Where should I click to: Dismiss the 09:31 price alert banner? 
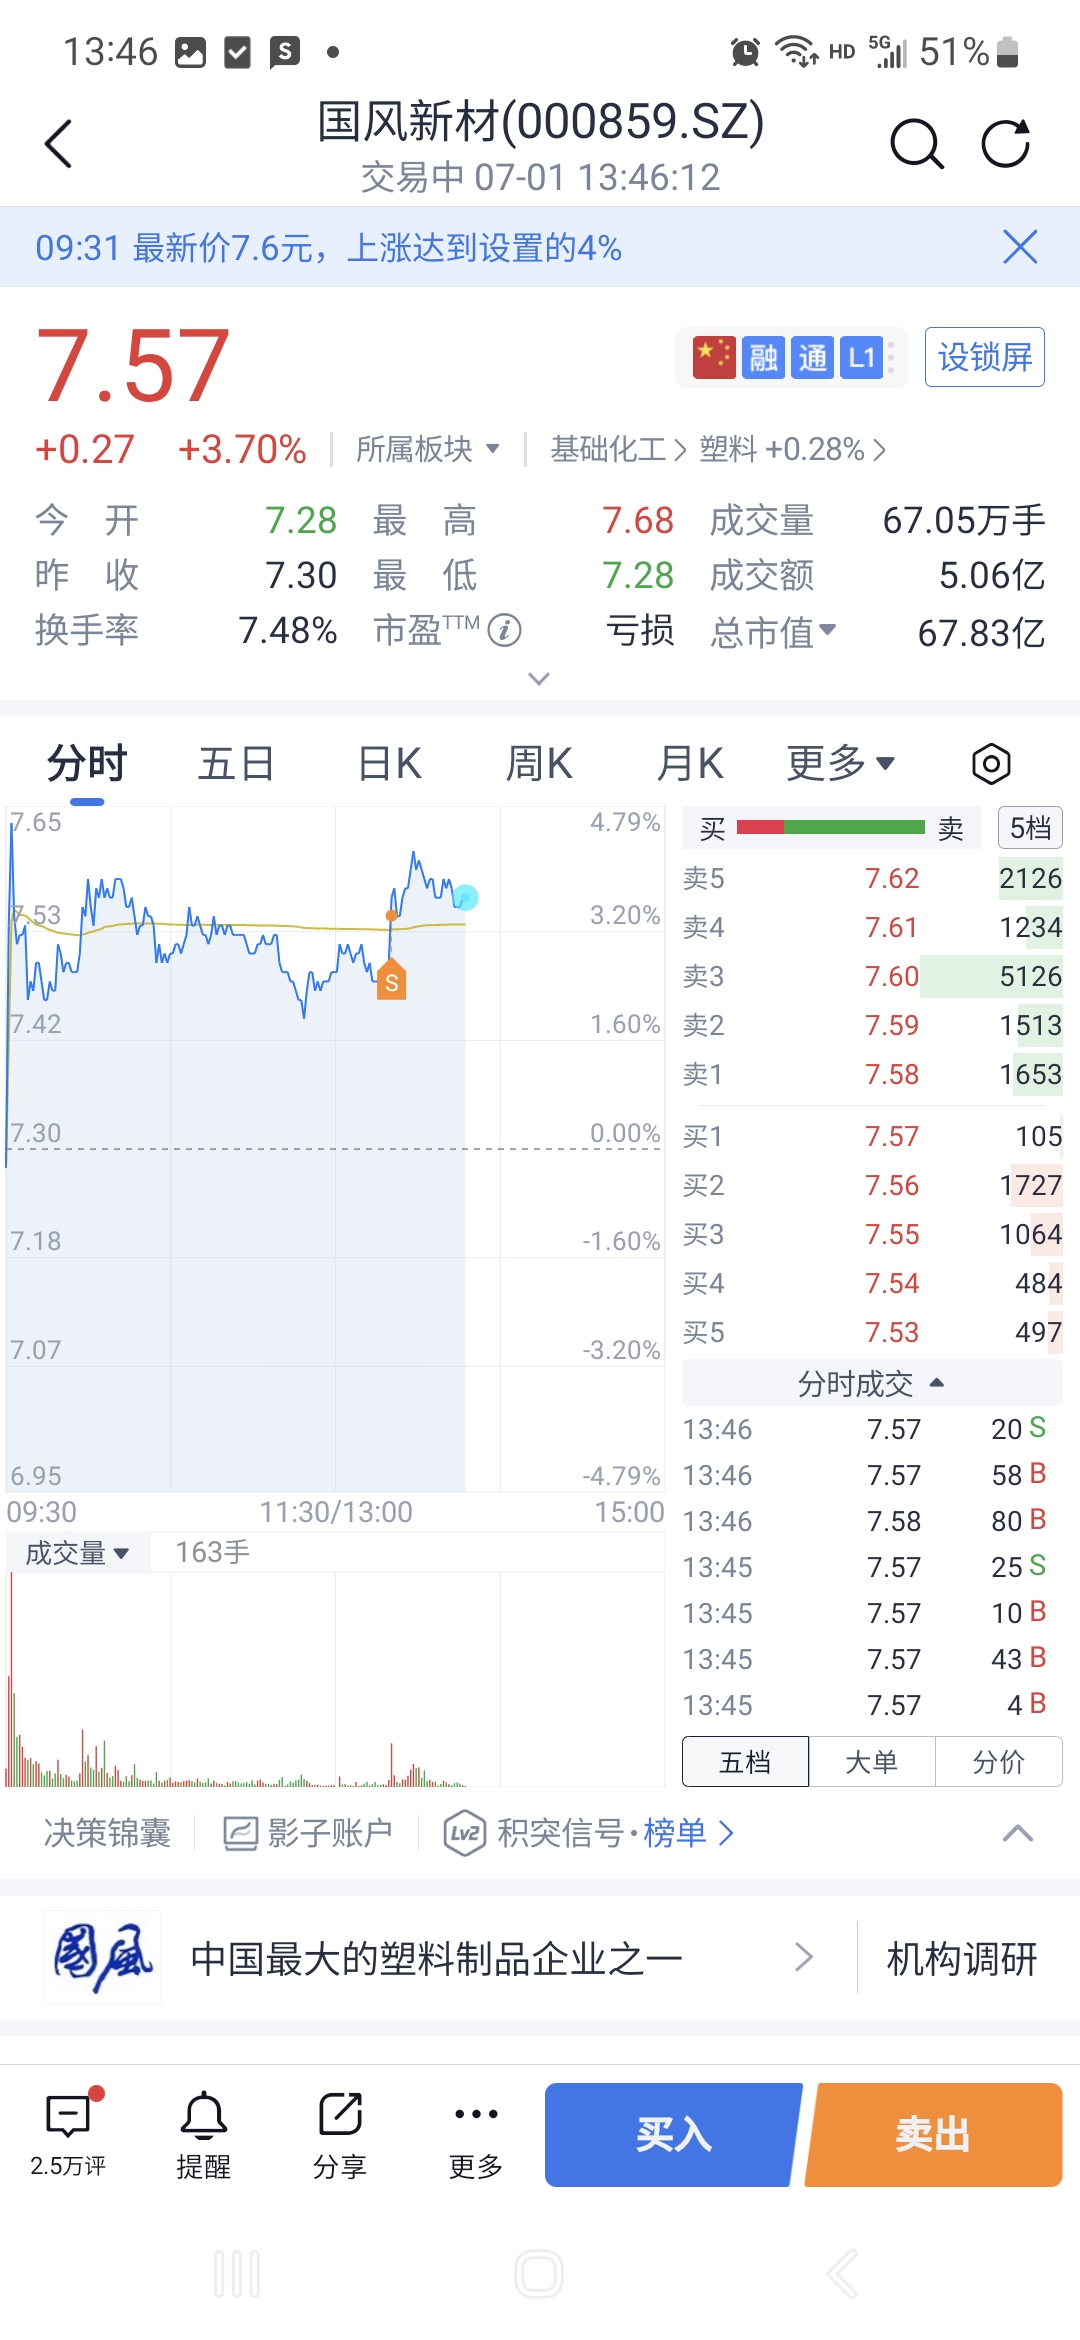1020,247
